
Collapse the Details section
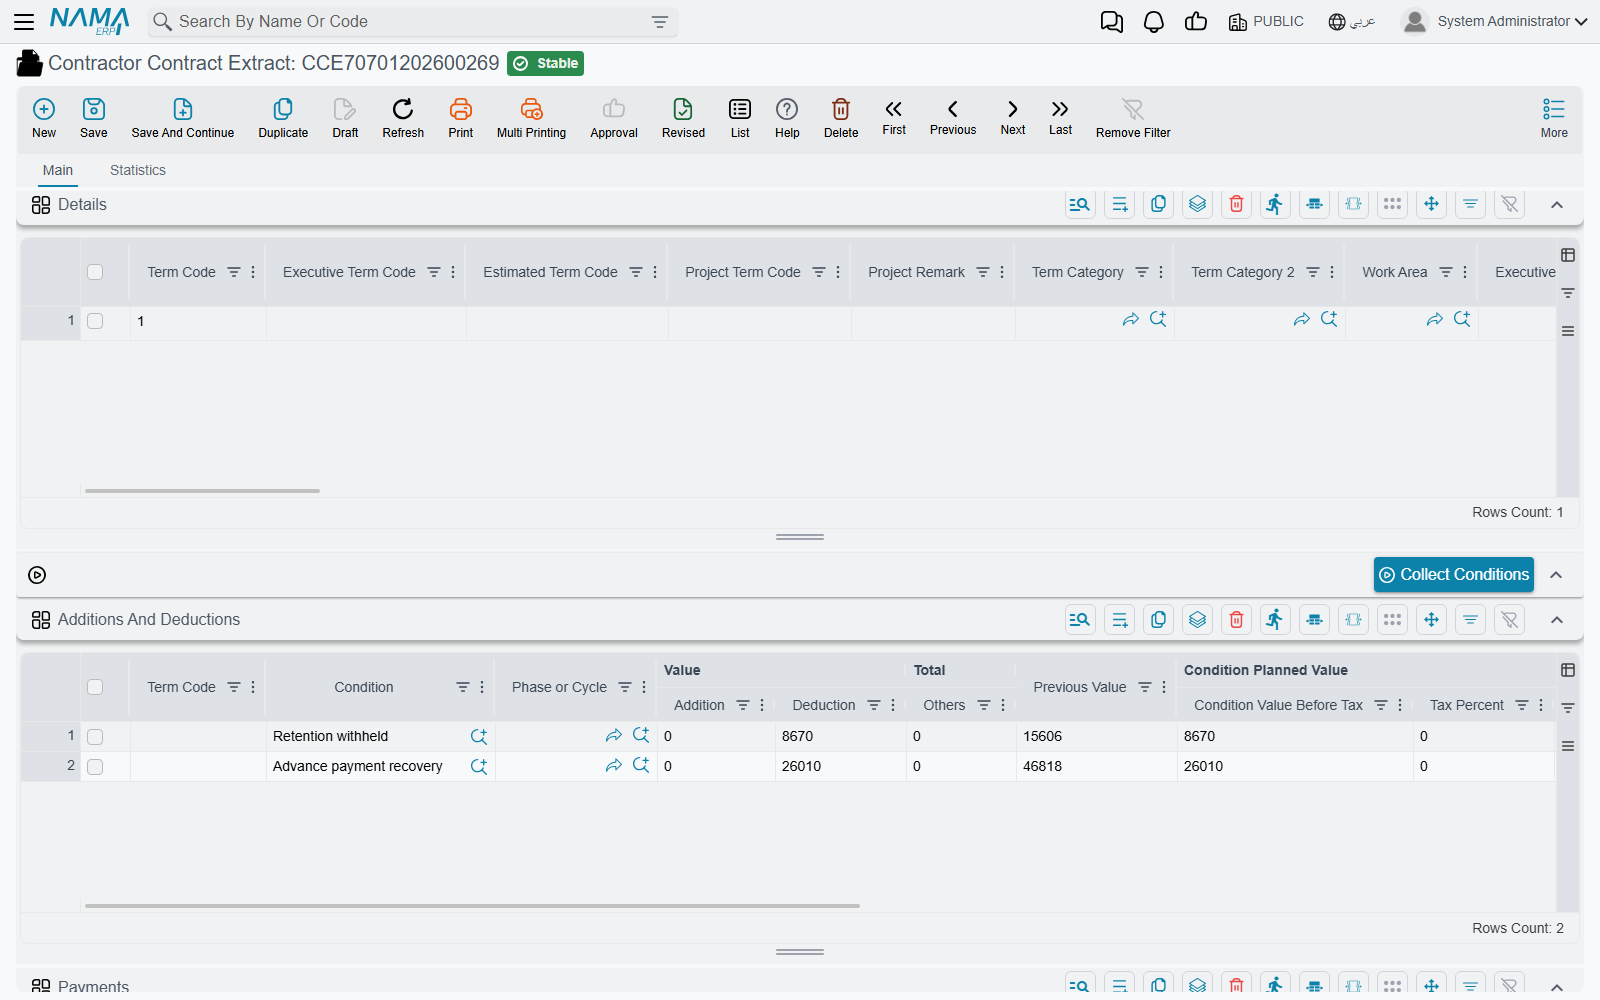click(x=1557, y=205)
